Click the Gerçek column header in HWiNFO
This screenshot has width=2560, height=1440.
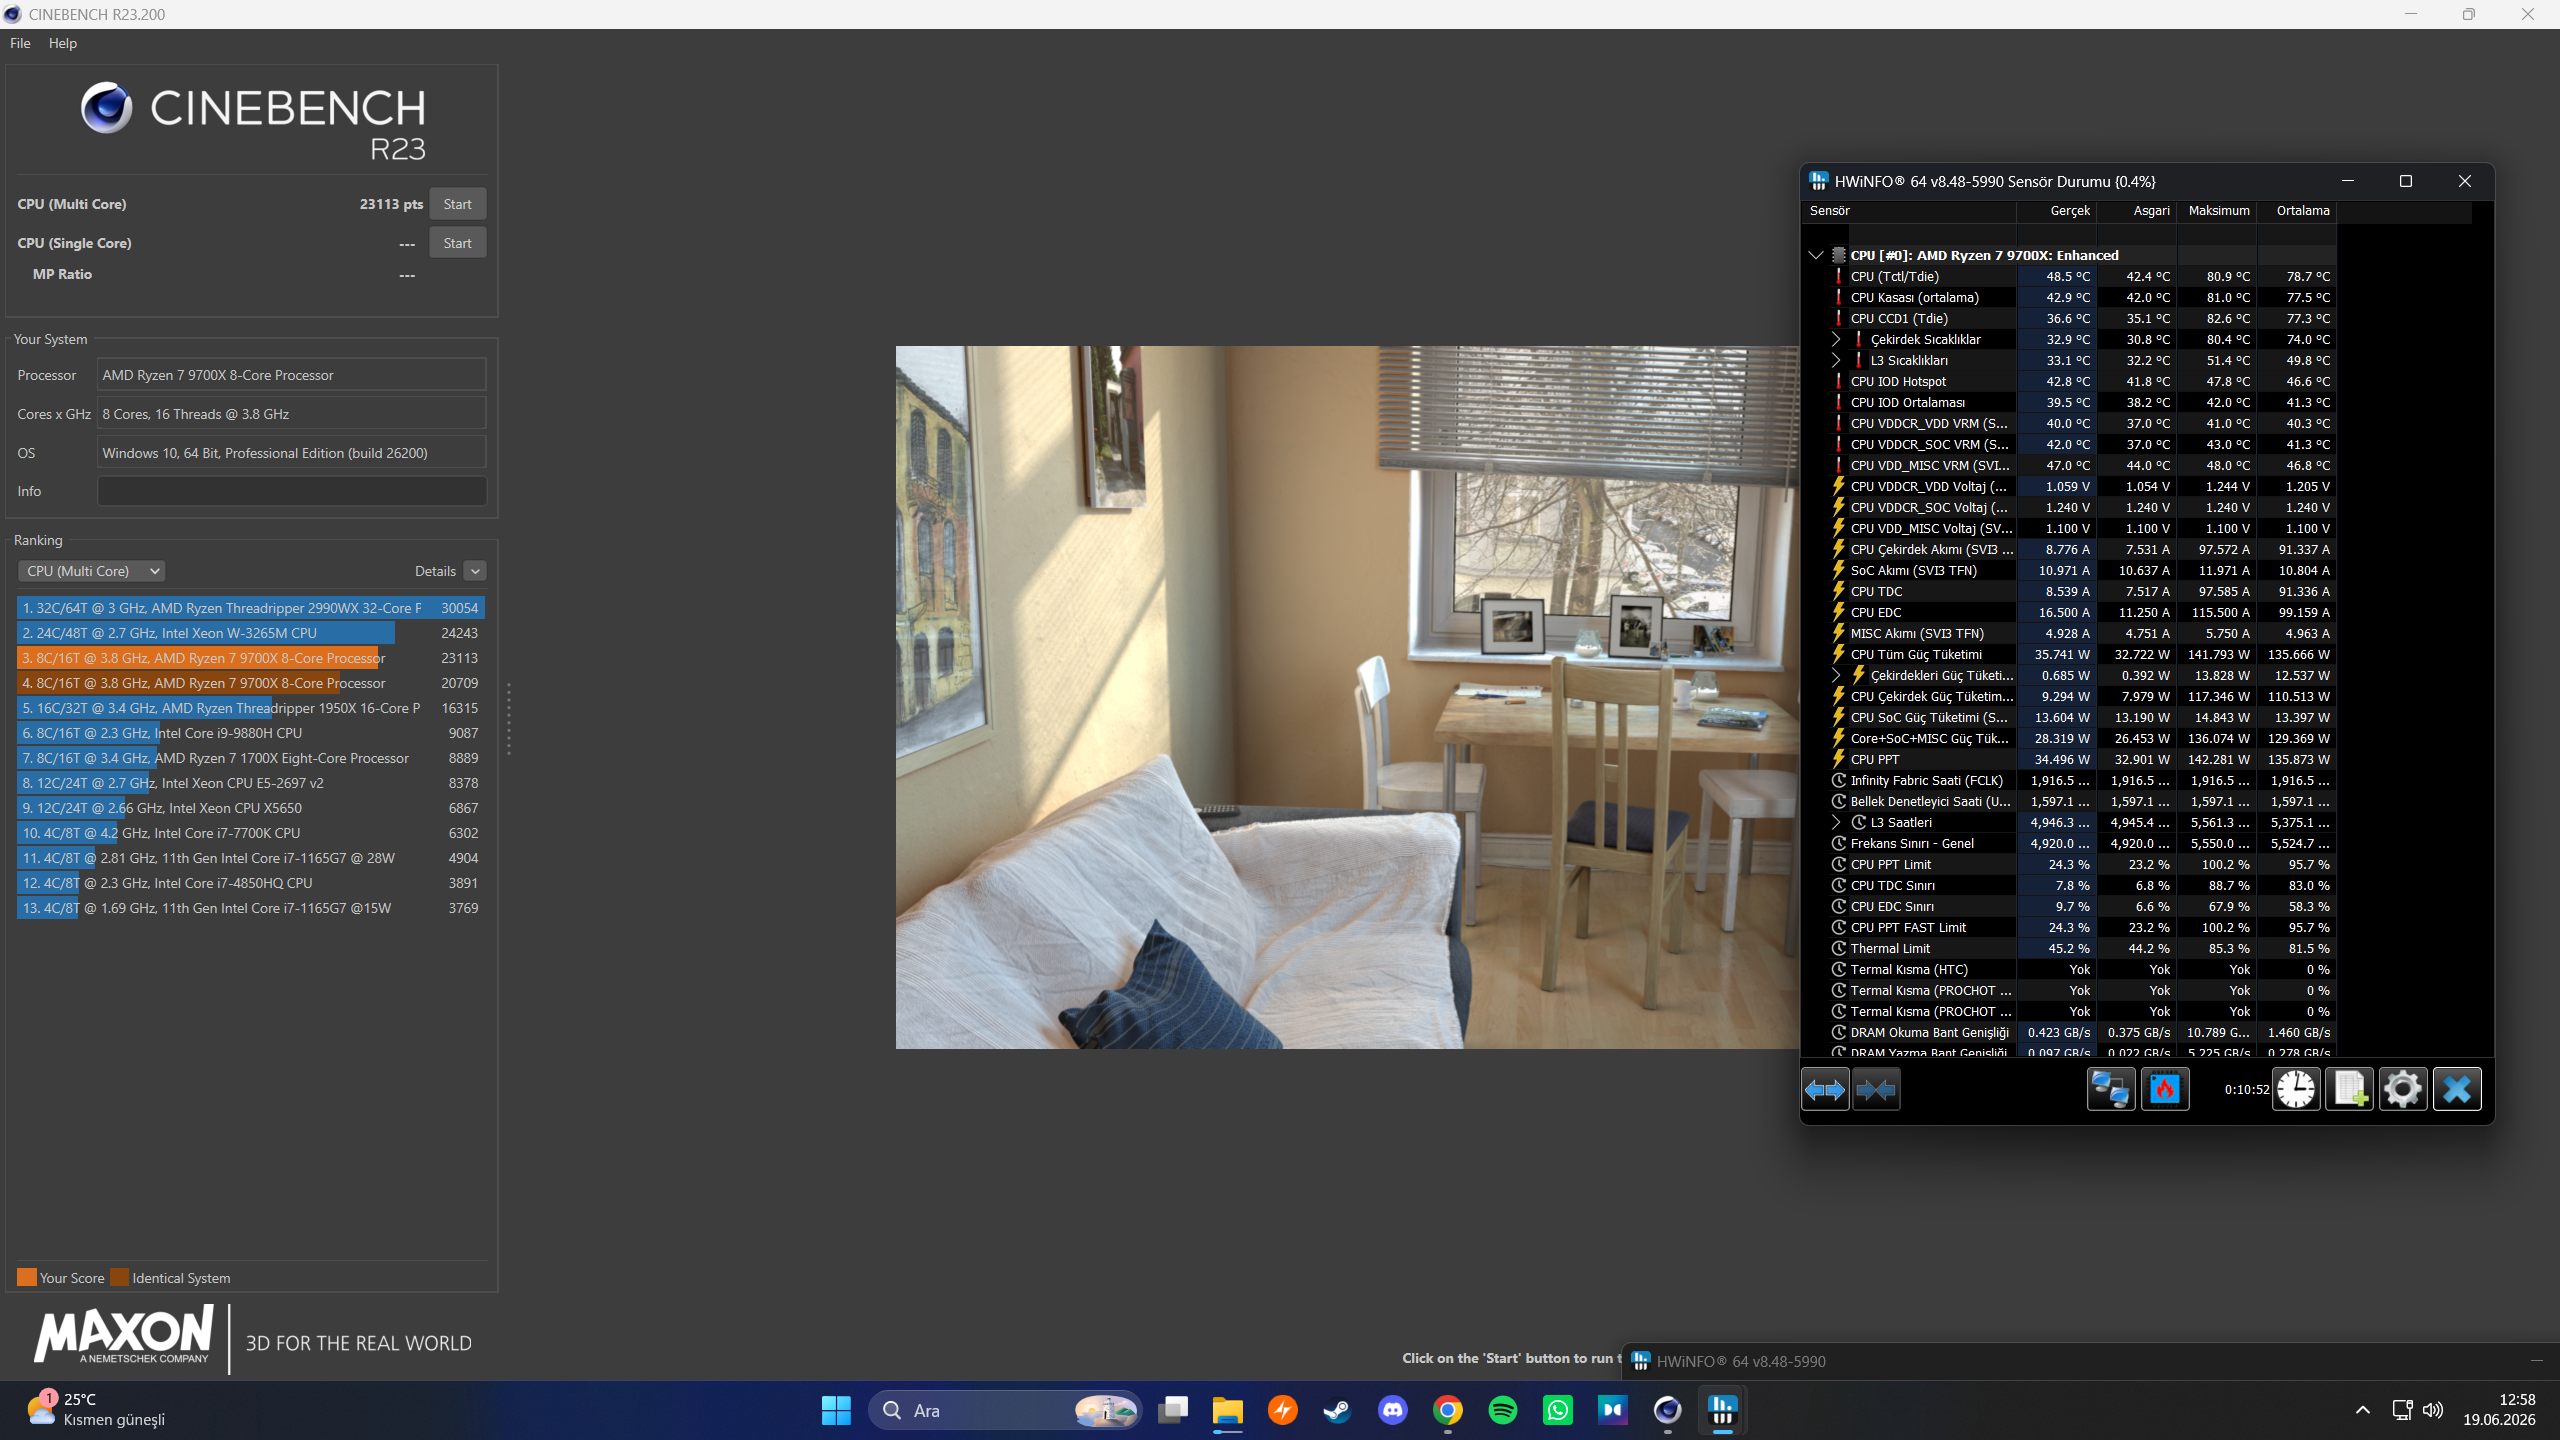2057,211
